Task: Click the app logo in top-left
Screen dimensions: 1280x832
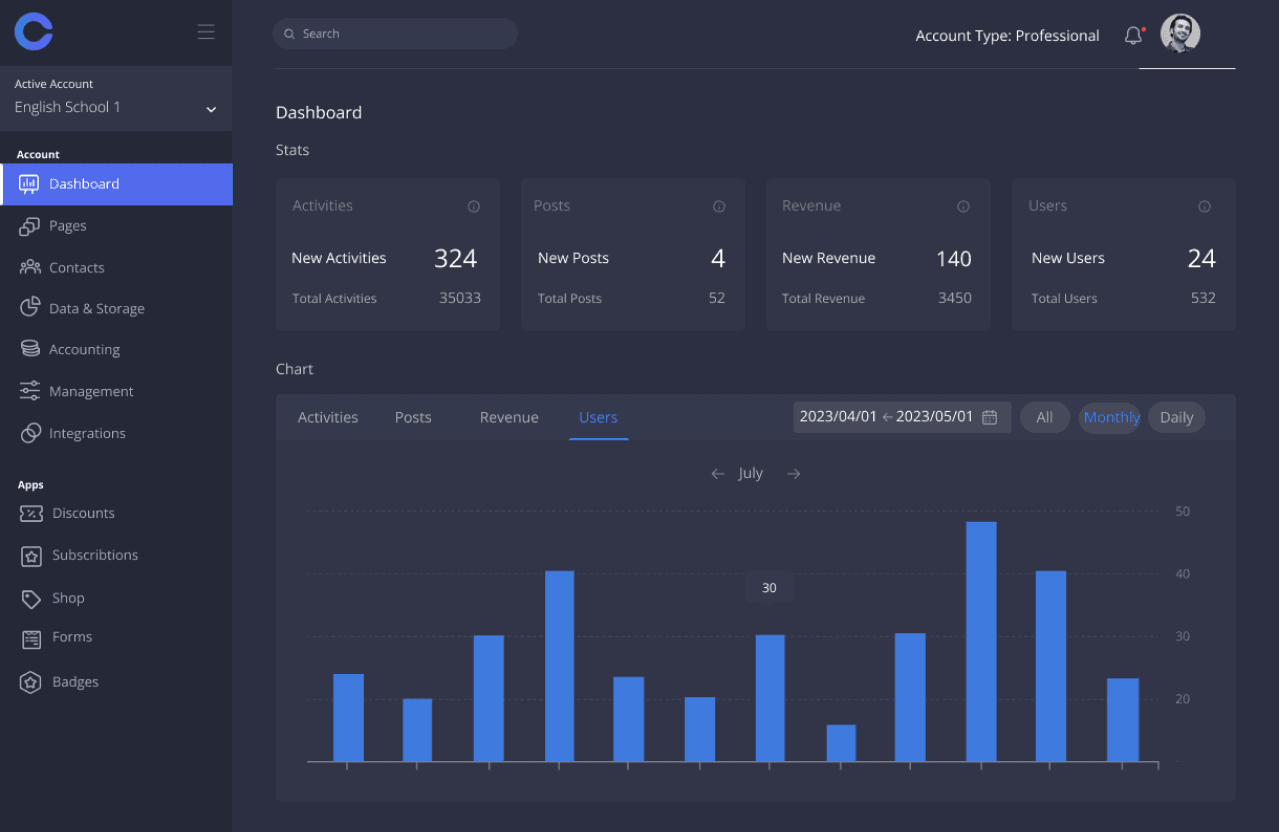Action: 34,32
